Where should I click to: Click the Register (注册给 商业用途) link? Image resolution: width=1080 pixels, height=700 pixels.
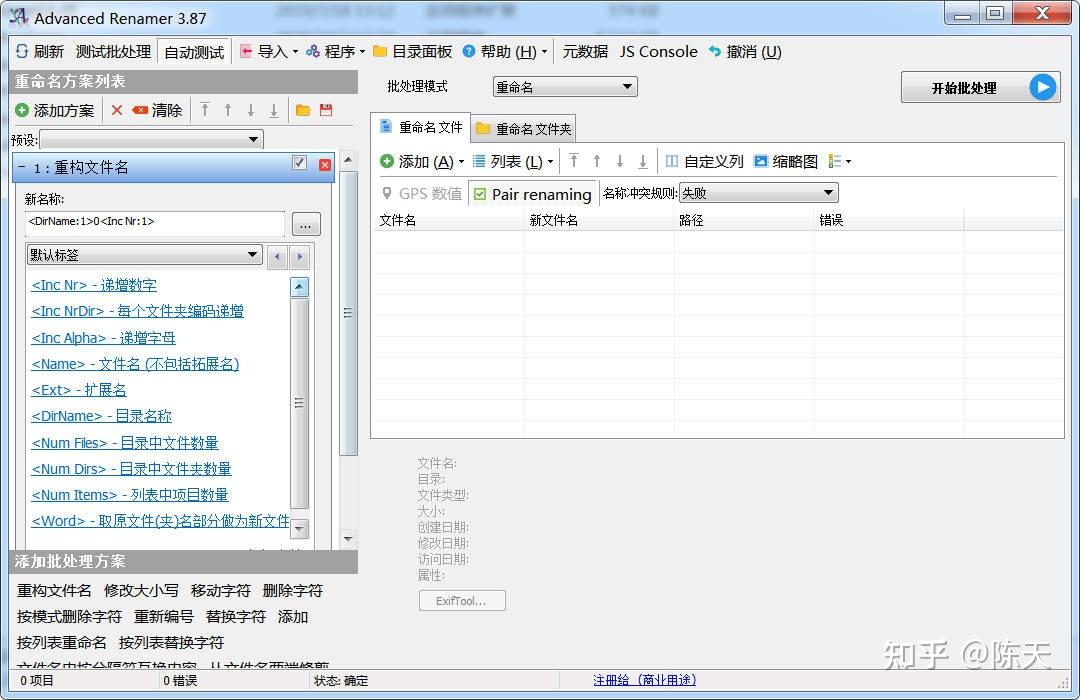644,680
